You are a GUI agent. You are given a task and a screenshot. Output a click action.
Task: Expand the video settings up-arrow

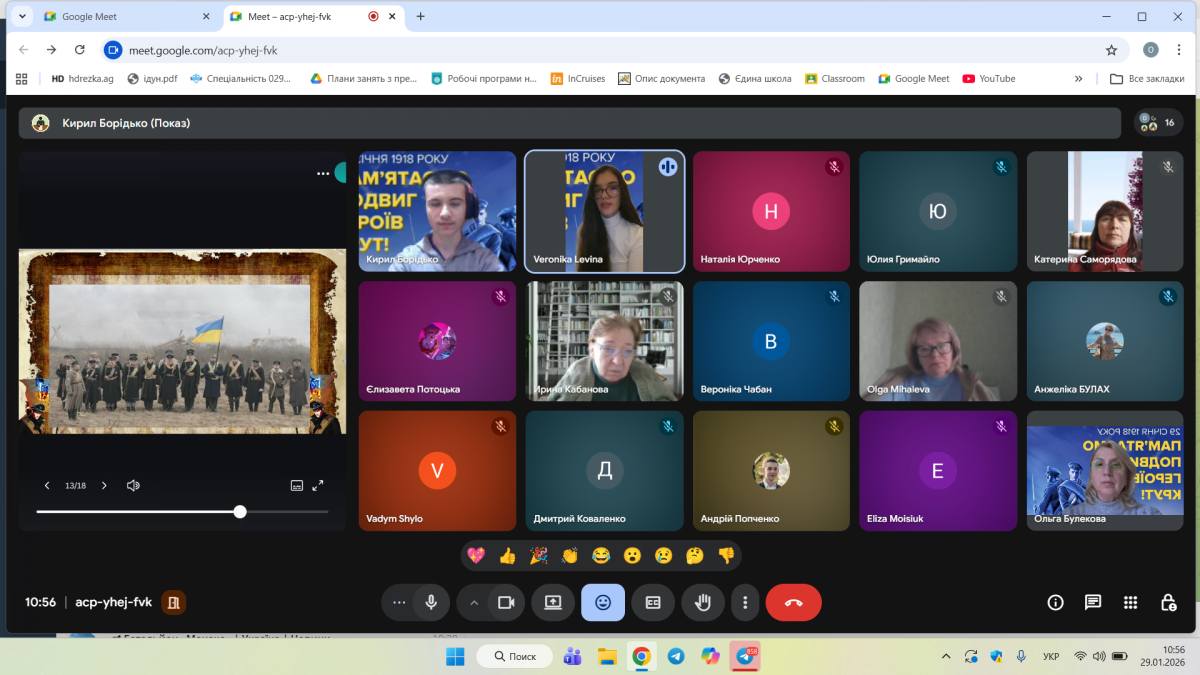coord(474,602)
